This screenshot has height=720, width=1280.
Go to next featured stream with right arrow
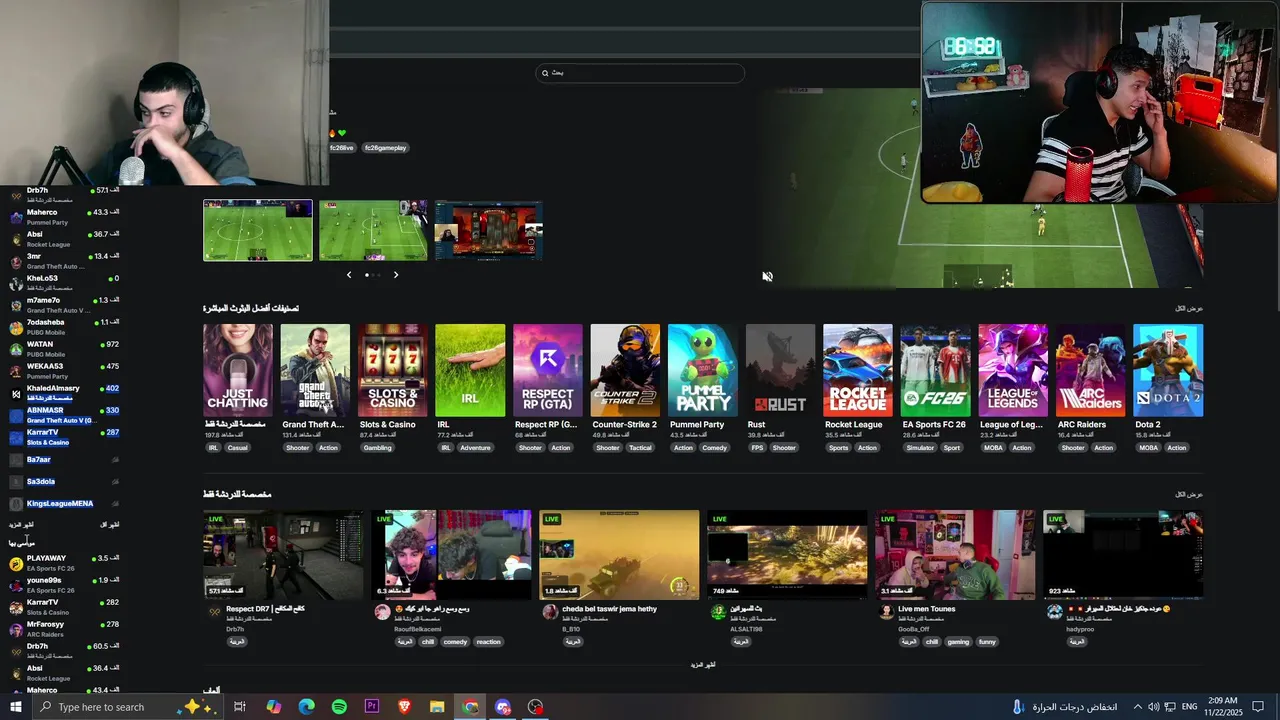point(396,275)
